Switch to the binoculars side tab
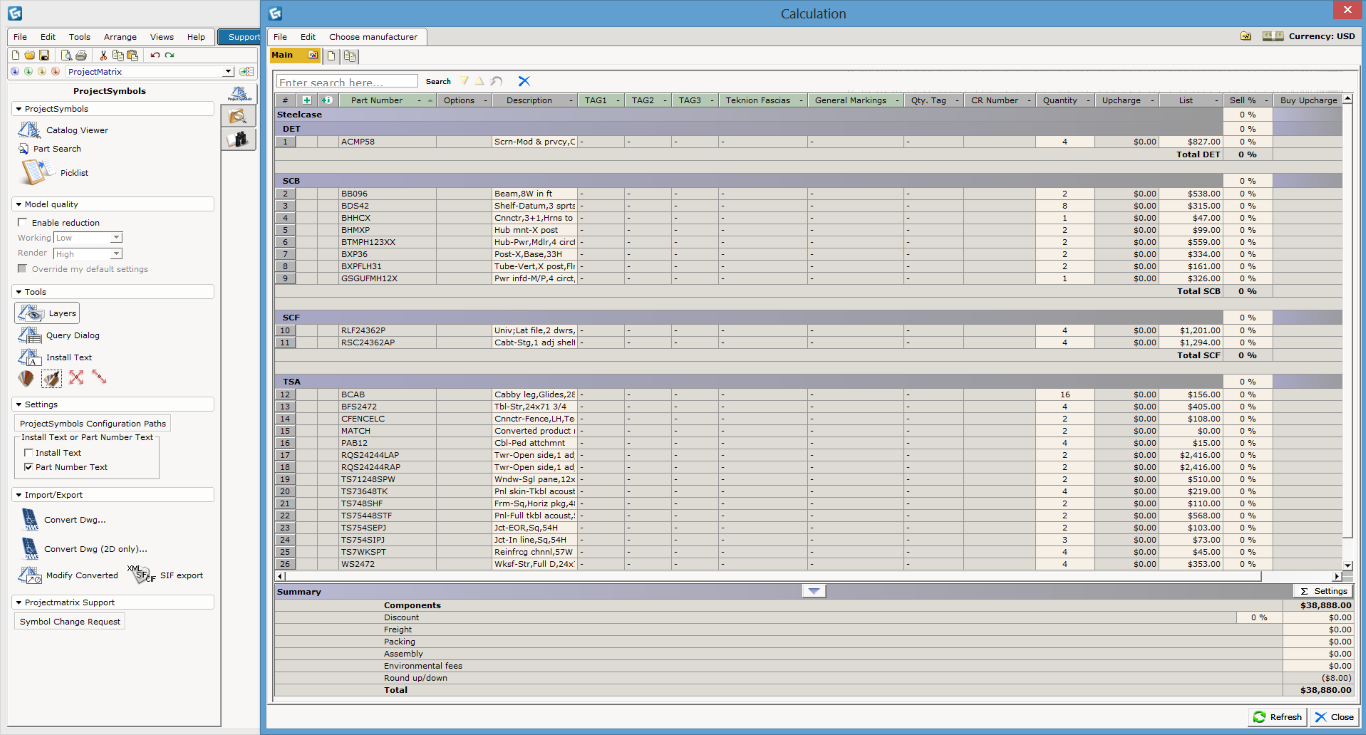This screenshot has height=735, width=1366. [x=237, y=139]
